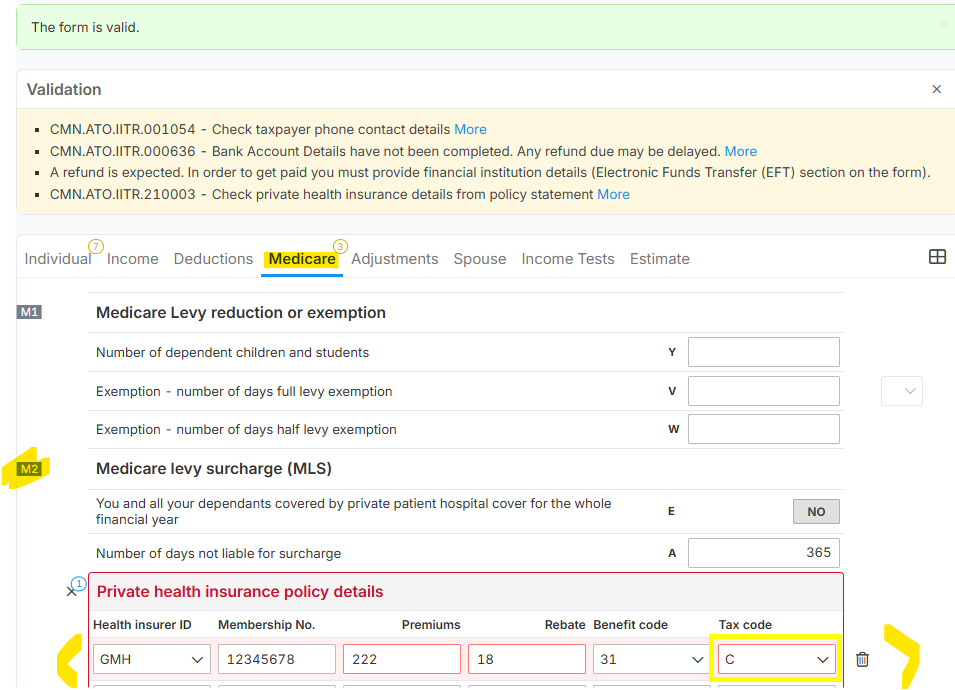Go to the Adjustments tab
The width and height of the screenshot is (955, 690).
coord(395,259)
